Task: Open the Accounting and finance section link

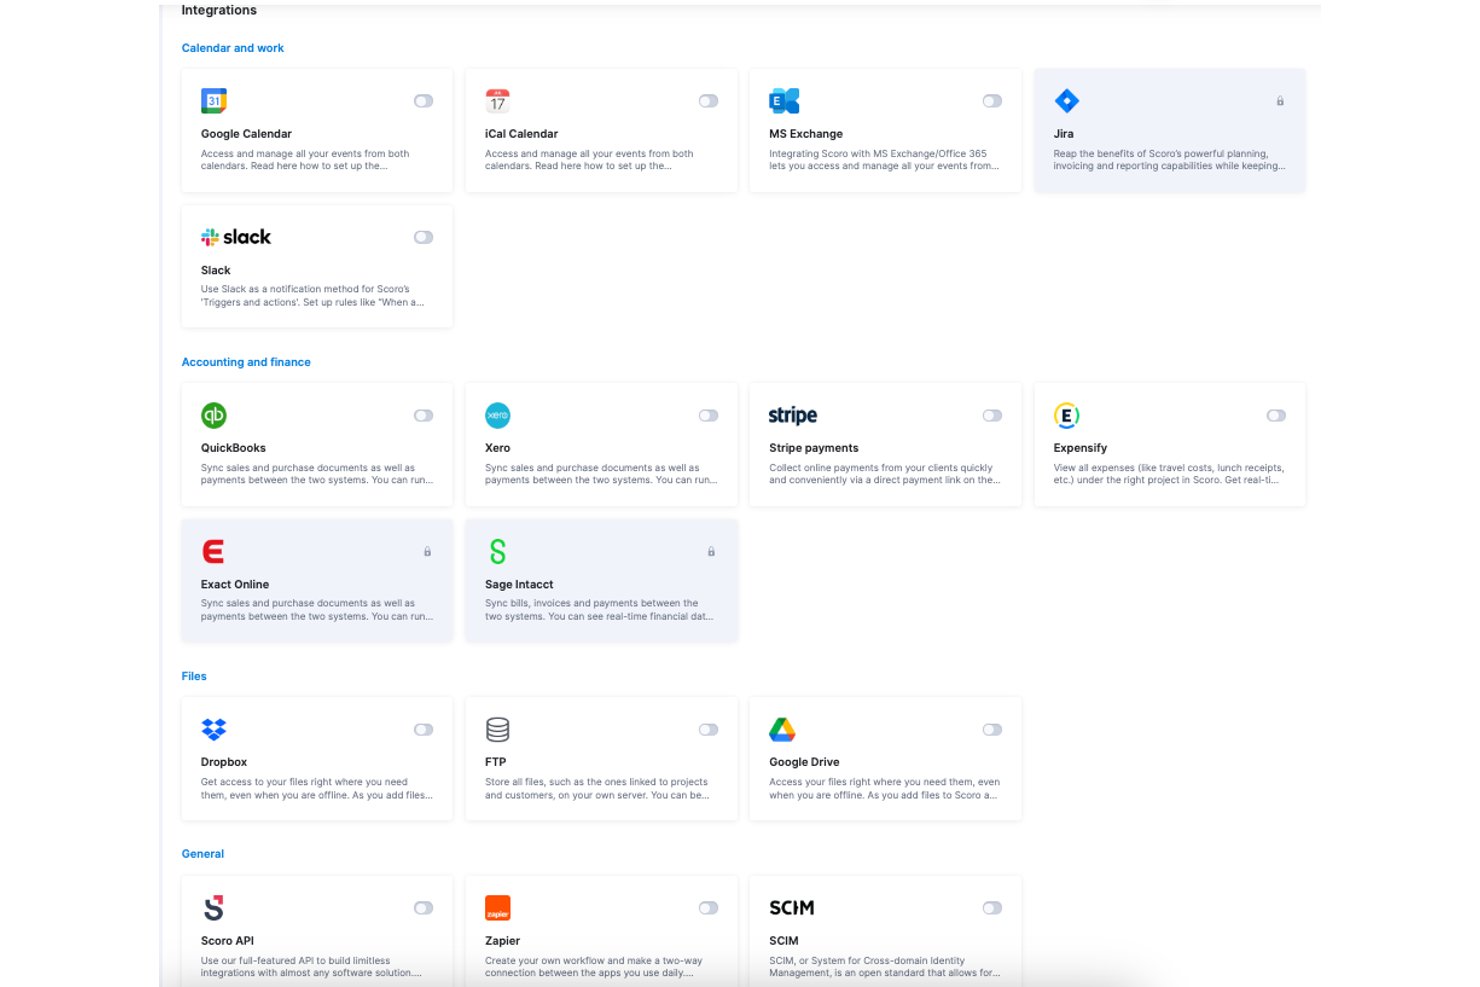Action: pyautogui.click(x=246, y=362)
